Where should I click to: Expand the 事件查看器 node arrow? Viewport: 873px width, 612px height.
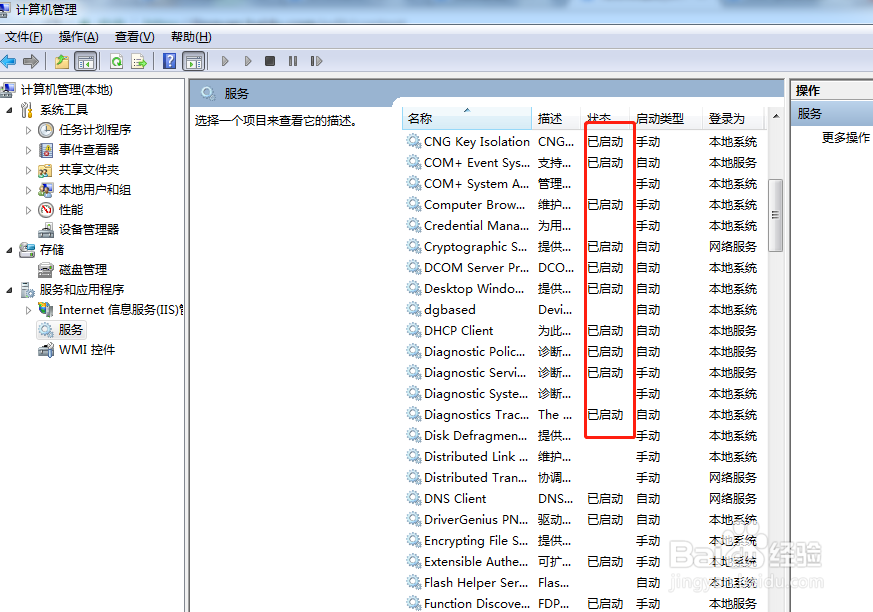point(28,150)
